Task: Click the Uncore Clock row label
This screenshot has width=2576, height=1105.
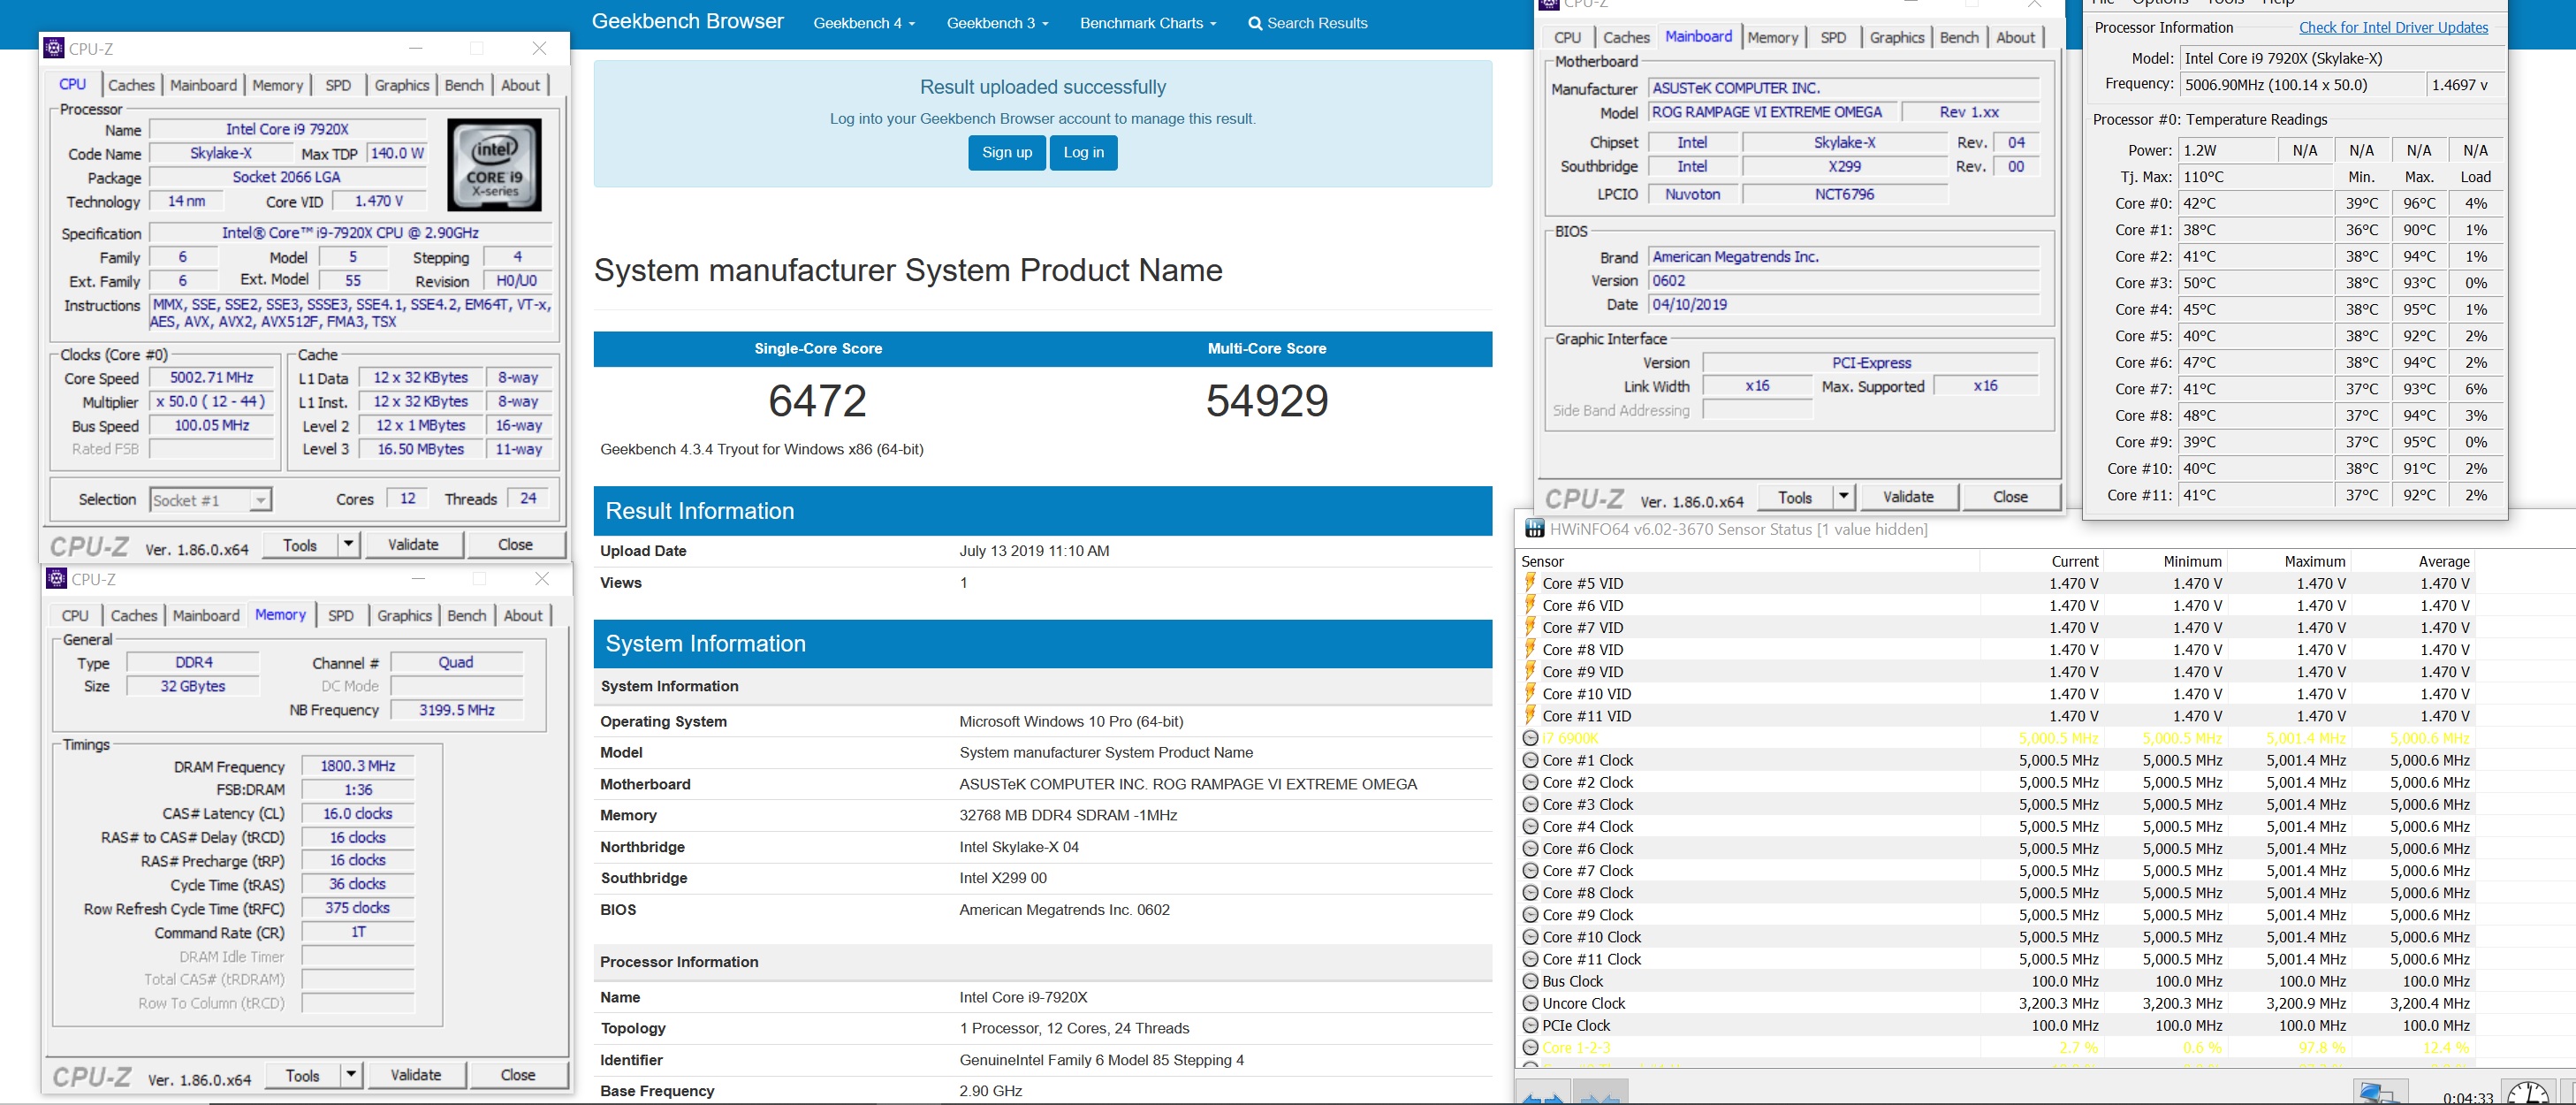Action: pyautogui.click(x=1584, y=1003)
